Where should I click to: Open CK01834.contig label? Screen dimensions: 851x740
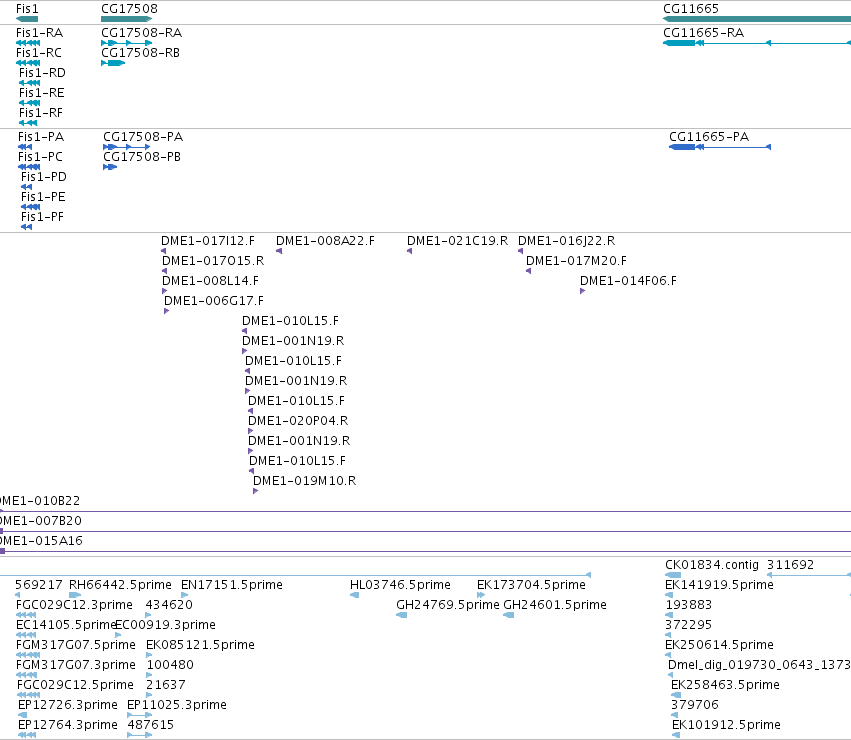(x=712, y=566)
